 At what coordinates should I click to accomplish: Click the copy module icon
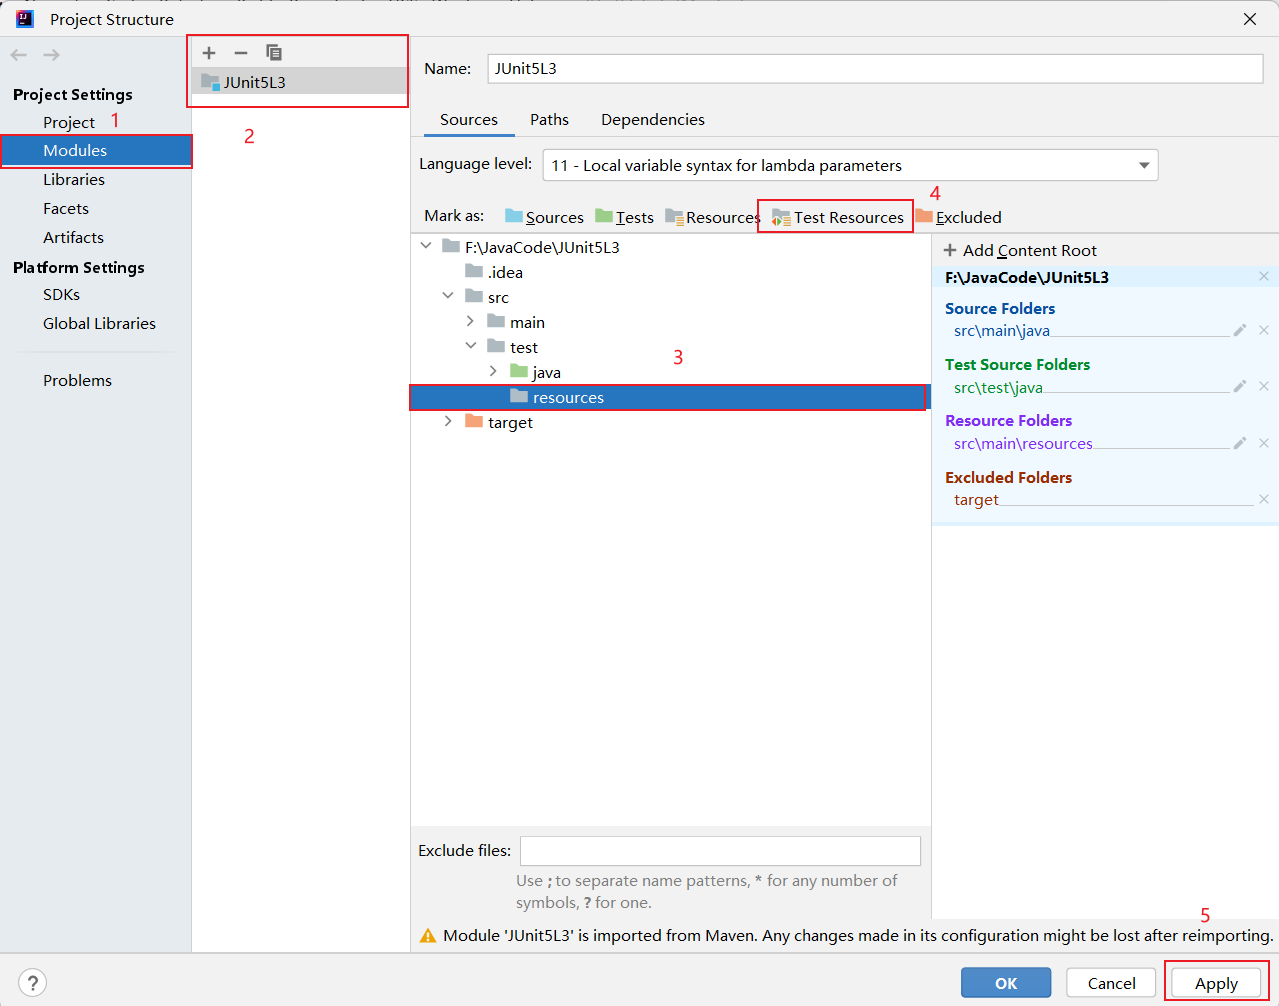click(x=274, y=53)
